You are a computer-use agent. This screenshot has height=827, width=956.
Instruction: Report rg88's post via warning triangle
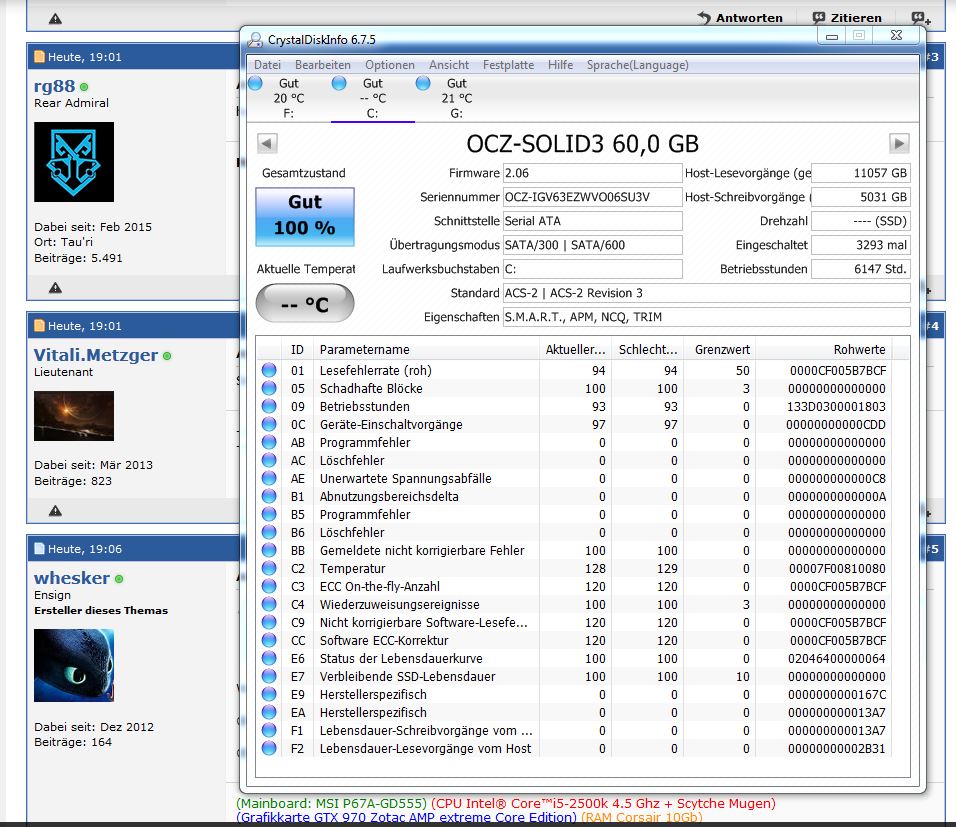pos(55,287)
